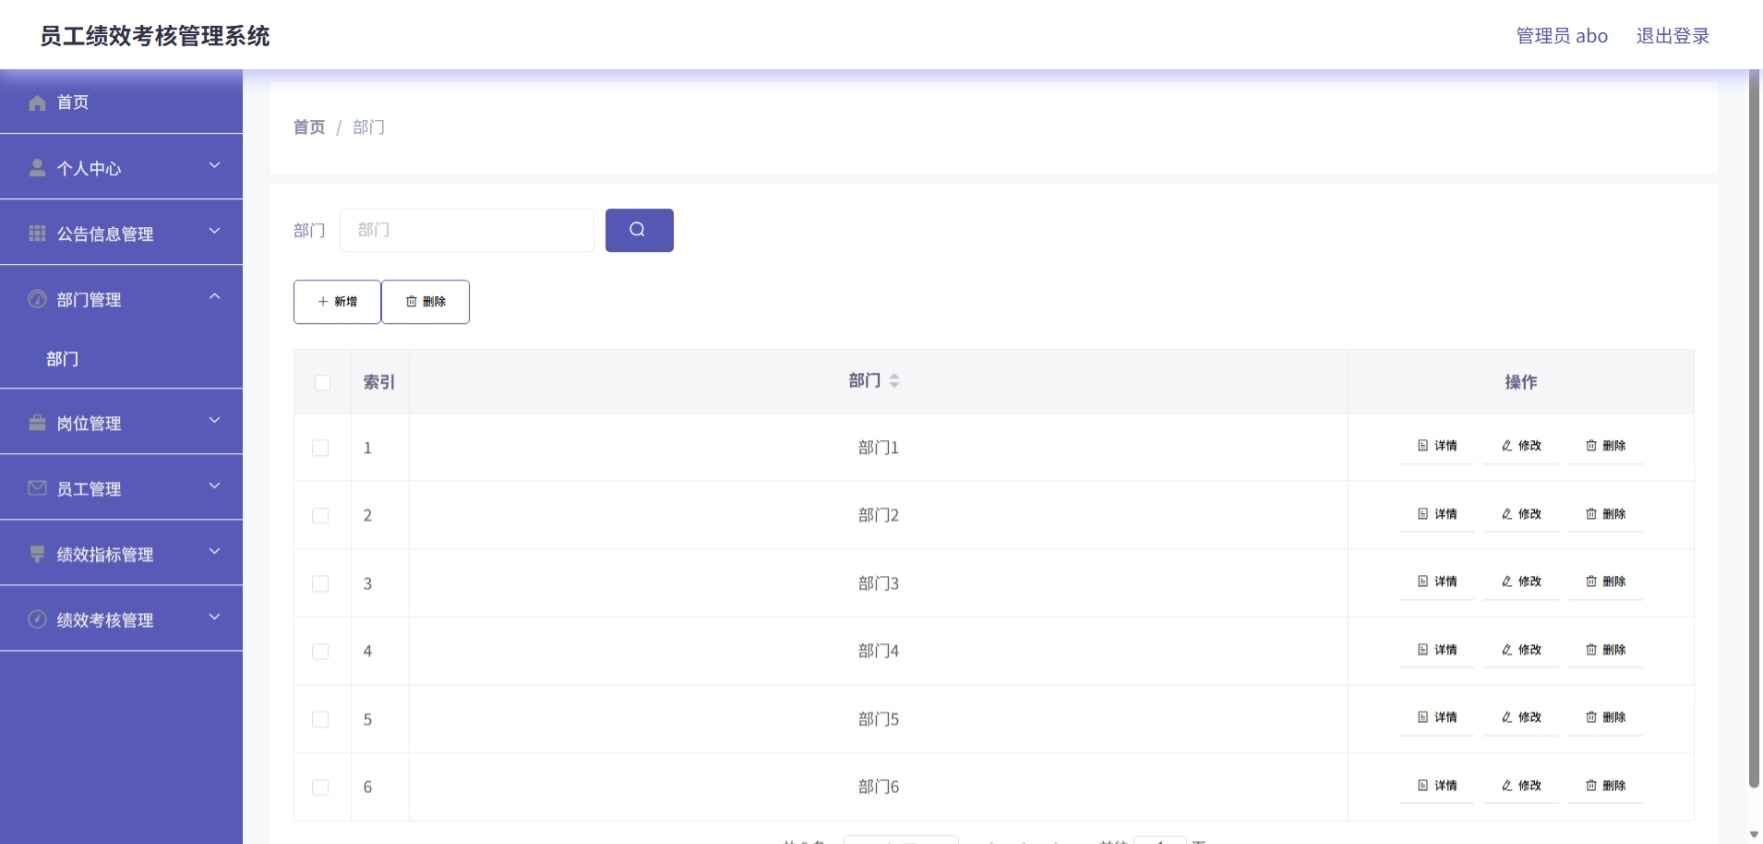The image size is (1763, 844).
Task: Open 详情 for row 部门3
Action: [x=1437, y=581]
